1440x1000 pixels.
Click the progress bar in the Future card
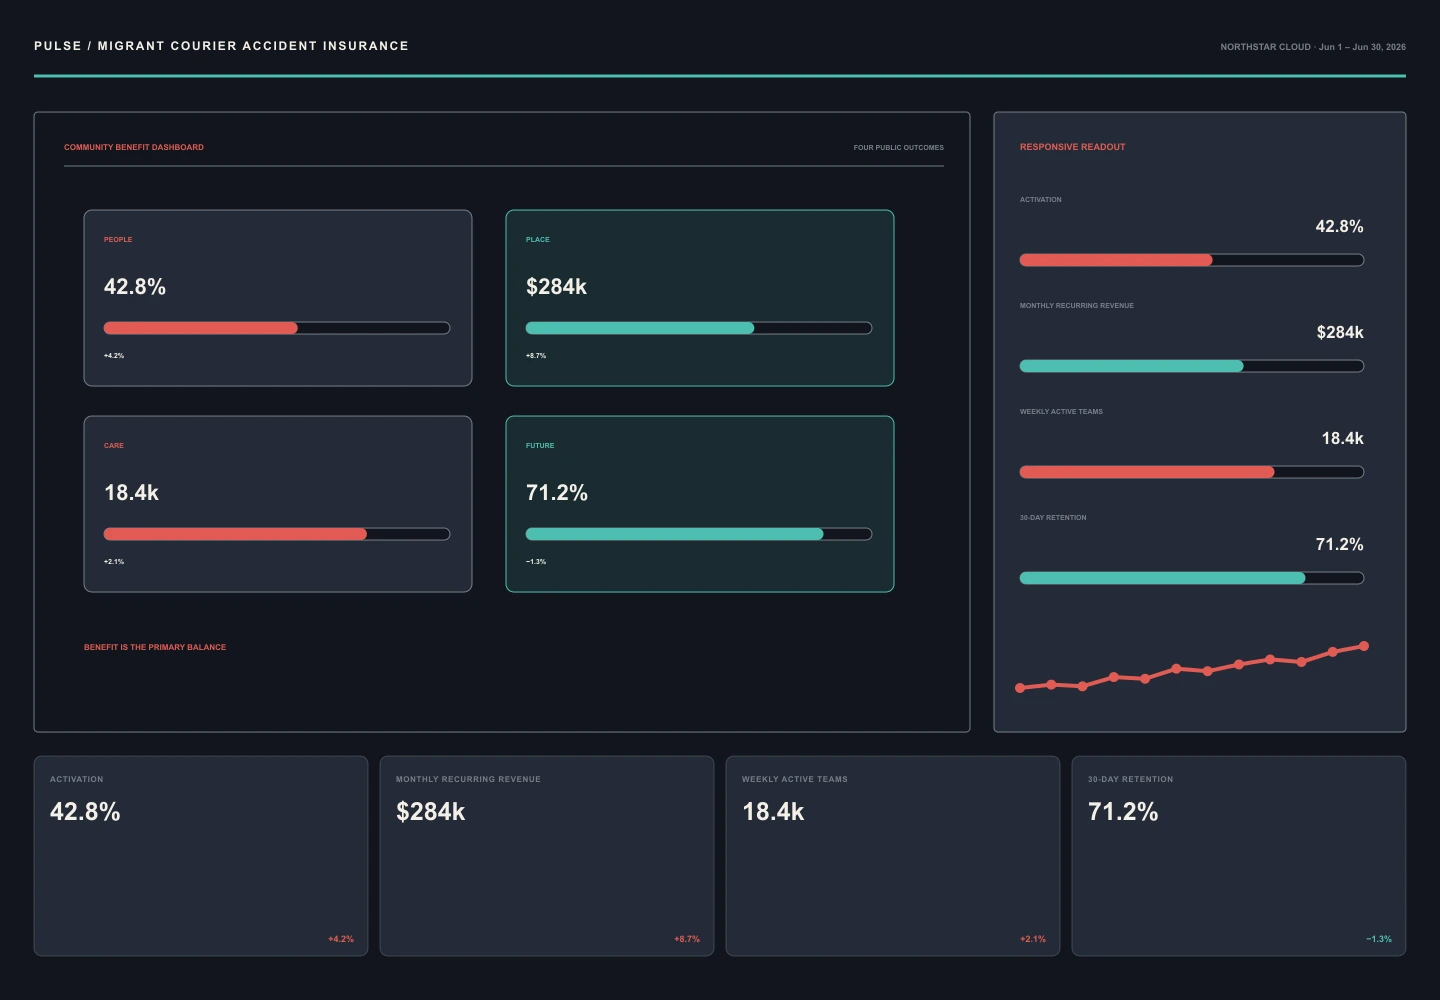pos(699,534)
